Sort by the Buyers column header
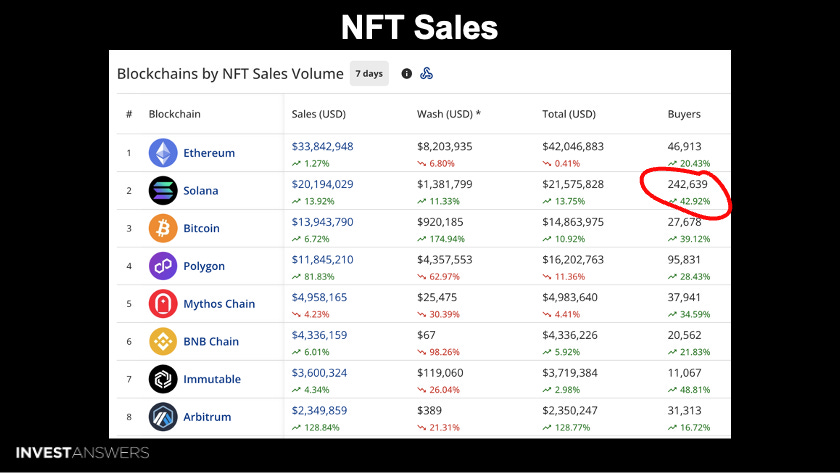 click(684, 114)
